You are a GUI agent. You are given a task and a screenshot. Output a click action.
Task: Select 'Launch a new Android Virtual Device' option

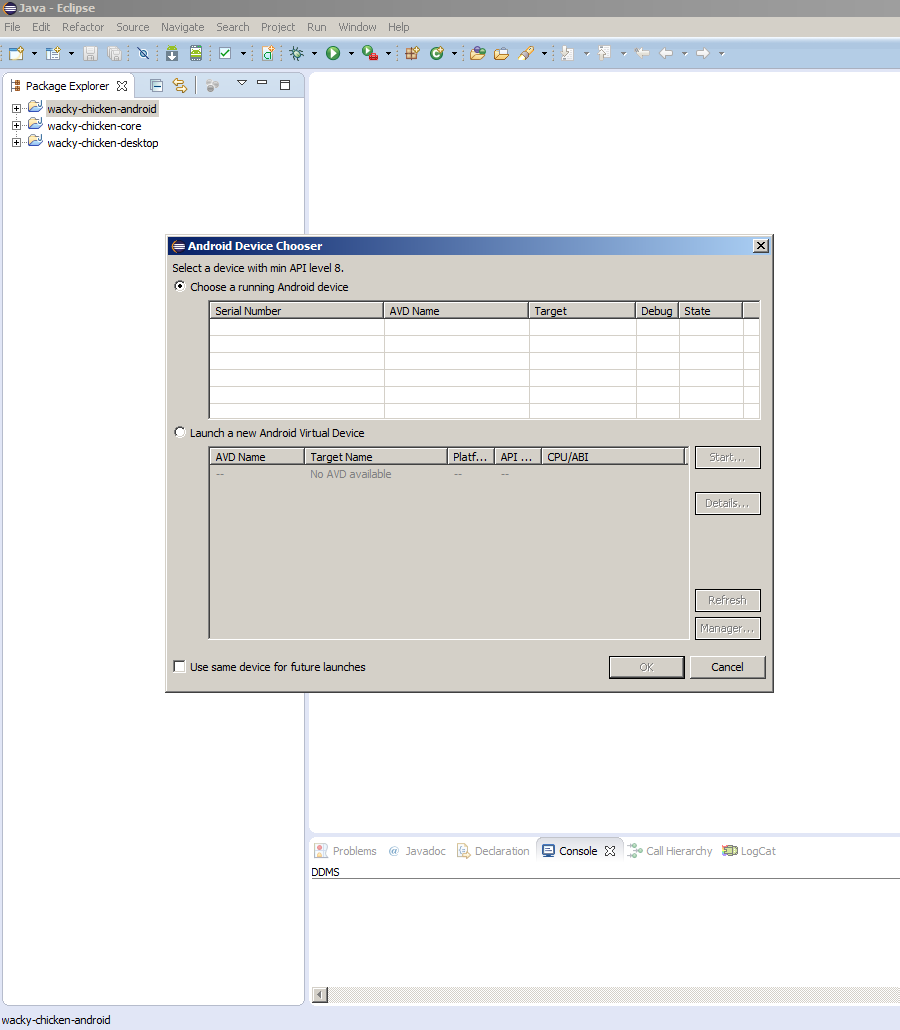[180, 433]
